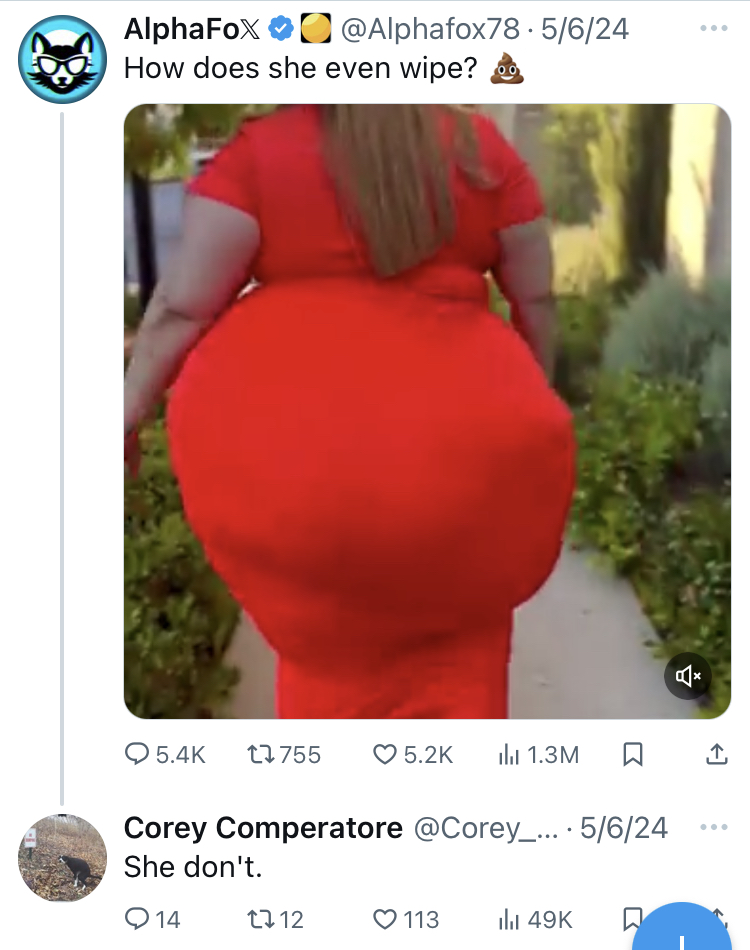Open Corey Comperatore profile picture

click(62, 858)
